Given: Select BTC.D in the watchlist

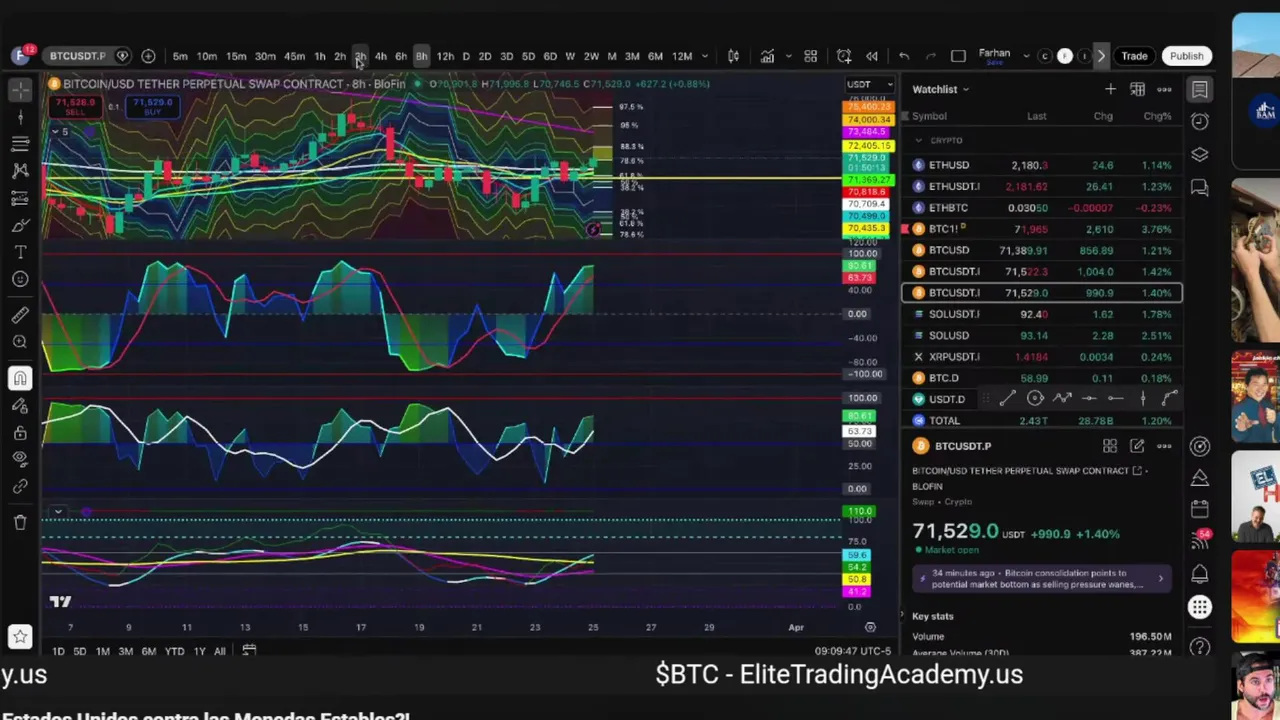Looking at the screenshot, I should (1042, 378).
